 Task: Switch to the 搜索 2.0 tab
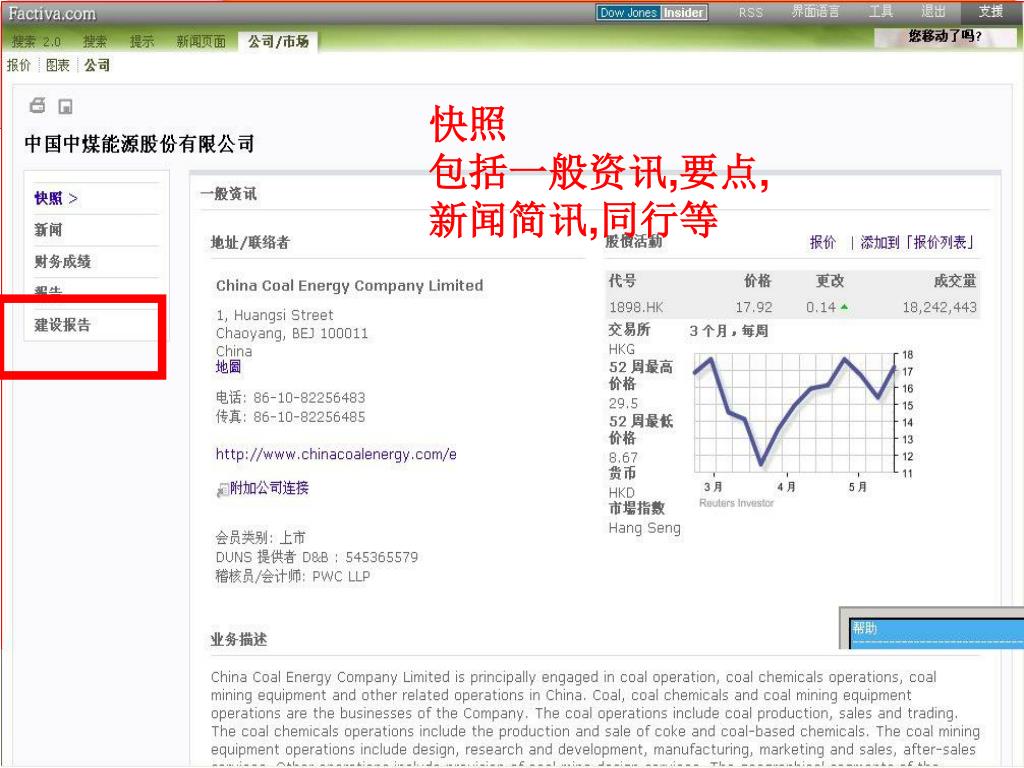click(x=37, y=42)
